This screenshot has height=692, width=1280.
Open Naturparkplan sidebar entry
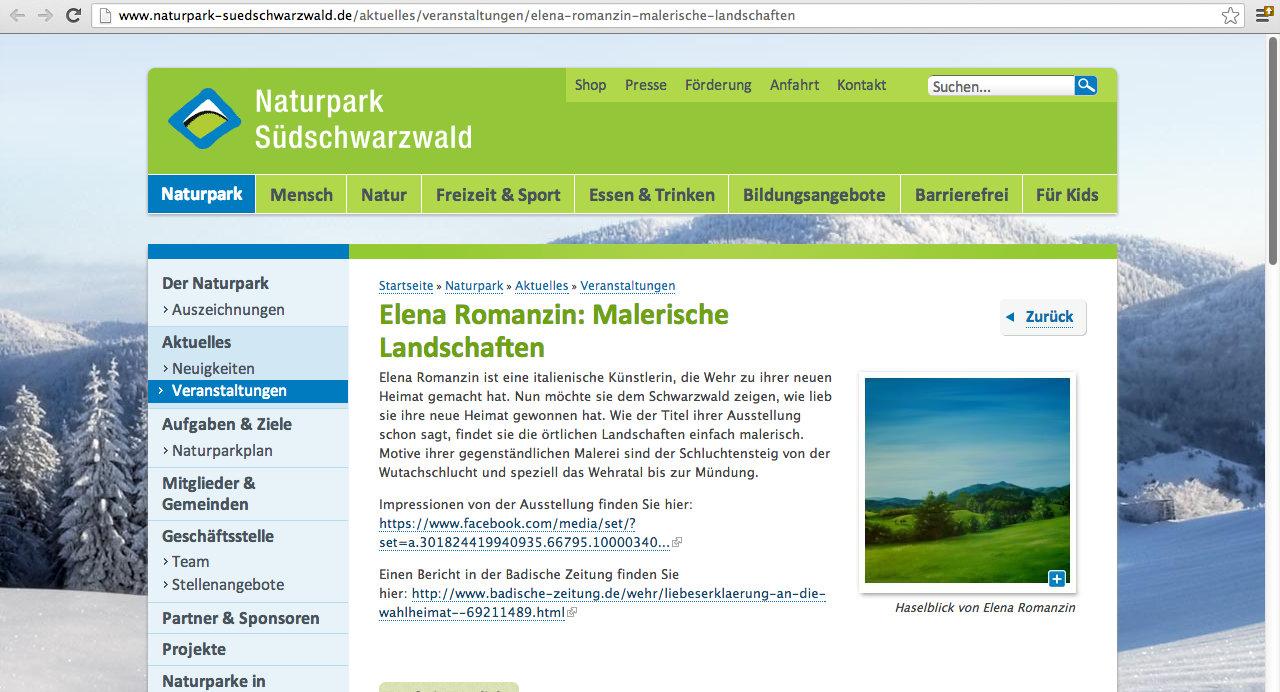(x=222, y=451)
